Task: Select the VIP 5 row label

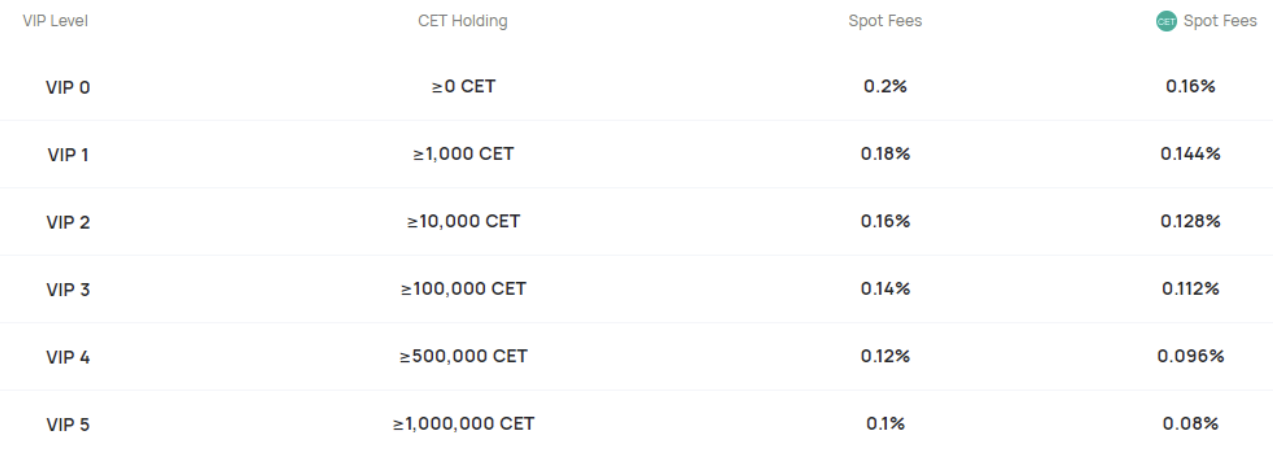Action: point(68,425)
